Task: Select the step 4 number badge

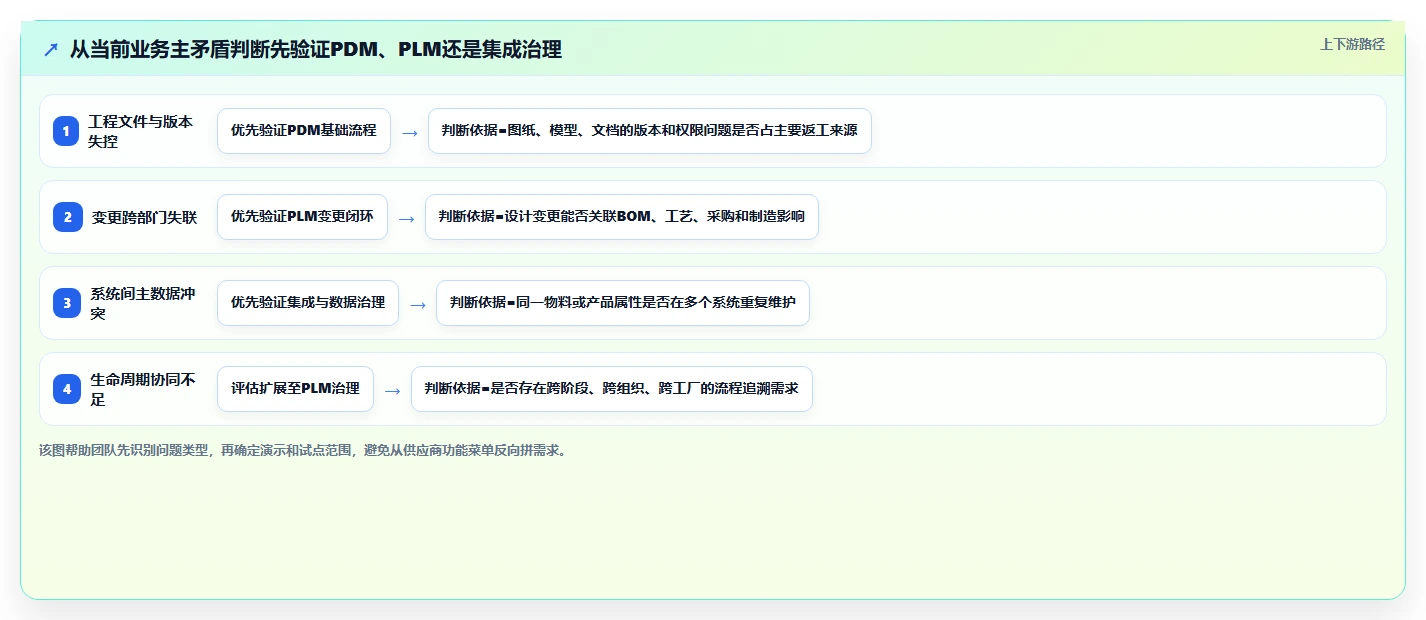Action: 67,389
